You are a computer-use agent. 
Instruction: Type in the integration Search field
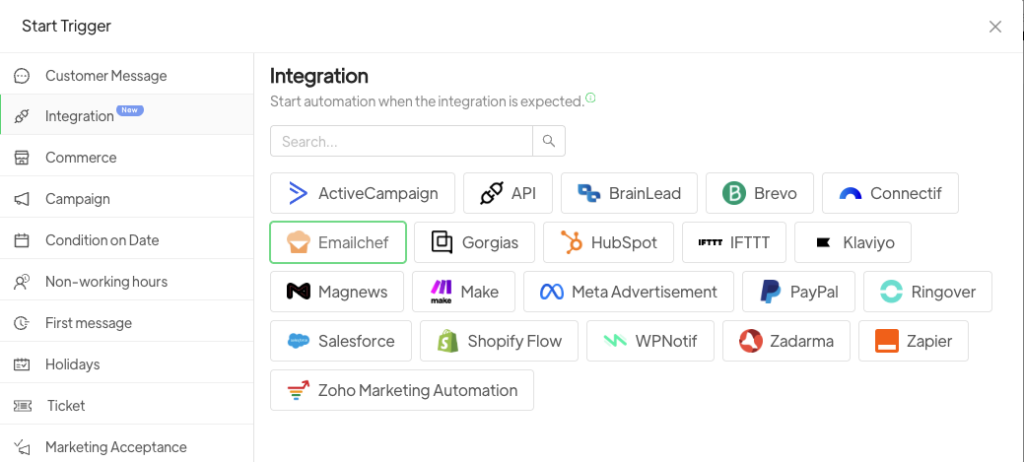click(400, 141)
